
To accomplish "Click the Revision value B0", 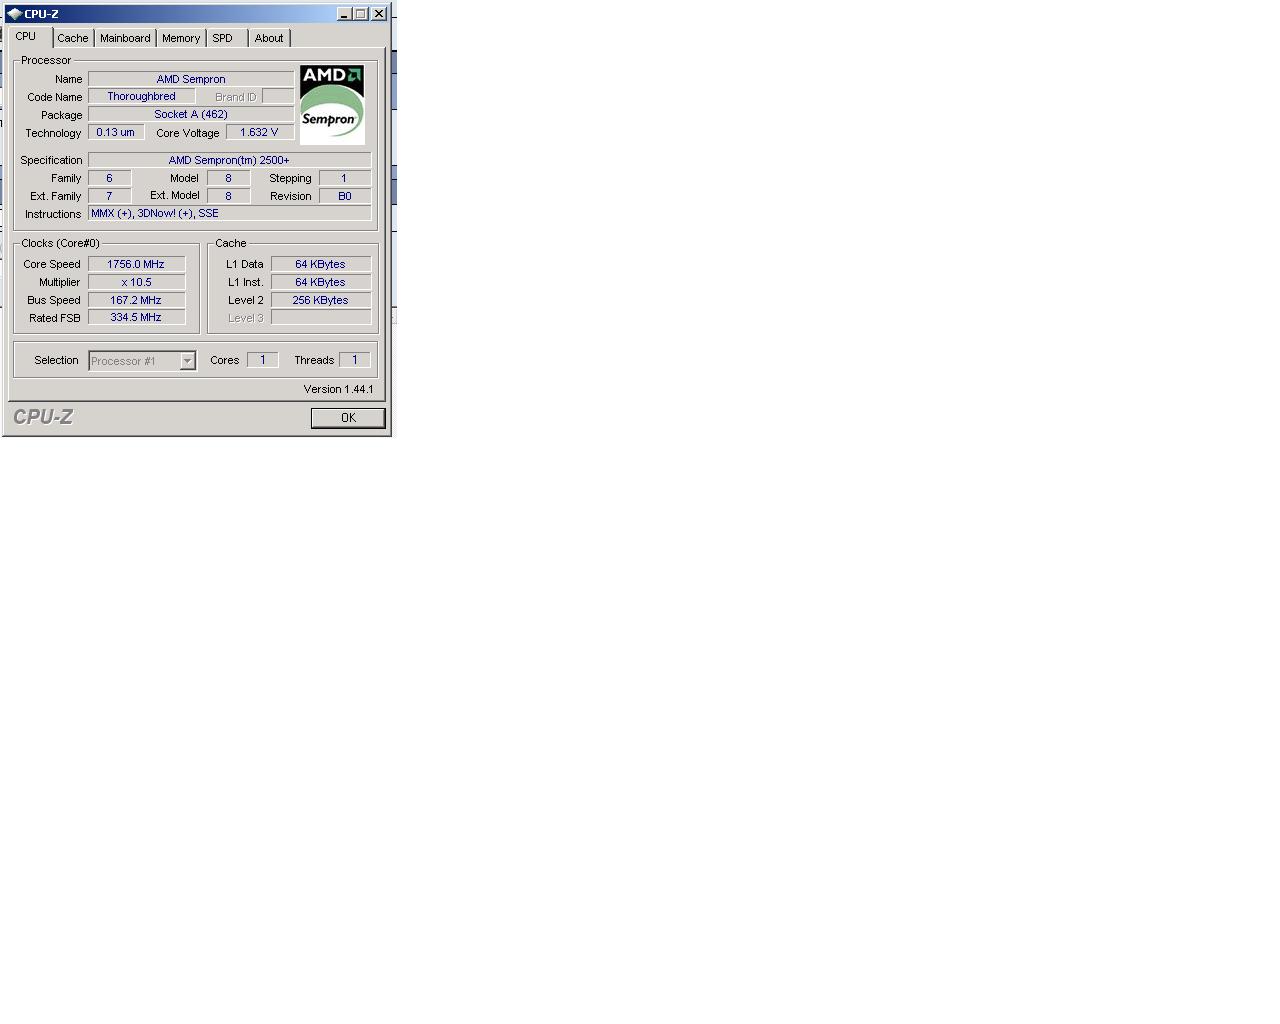I will pos(344,196).
